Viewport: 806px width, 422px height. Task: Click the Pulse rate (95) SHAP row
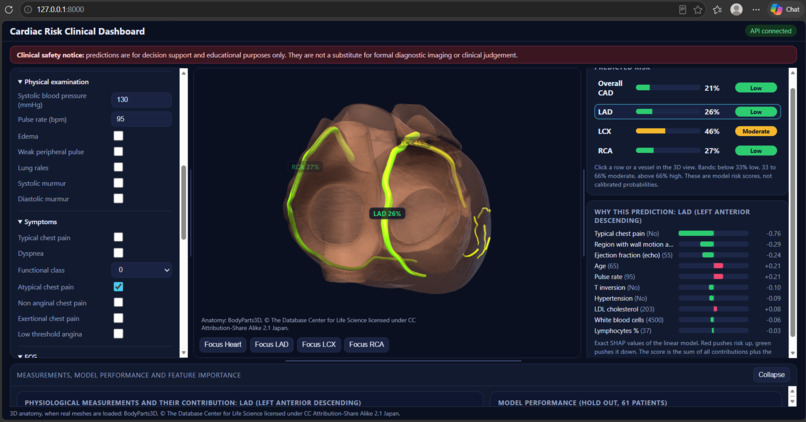(x=687, y=277)
